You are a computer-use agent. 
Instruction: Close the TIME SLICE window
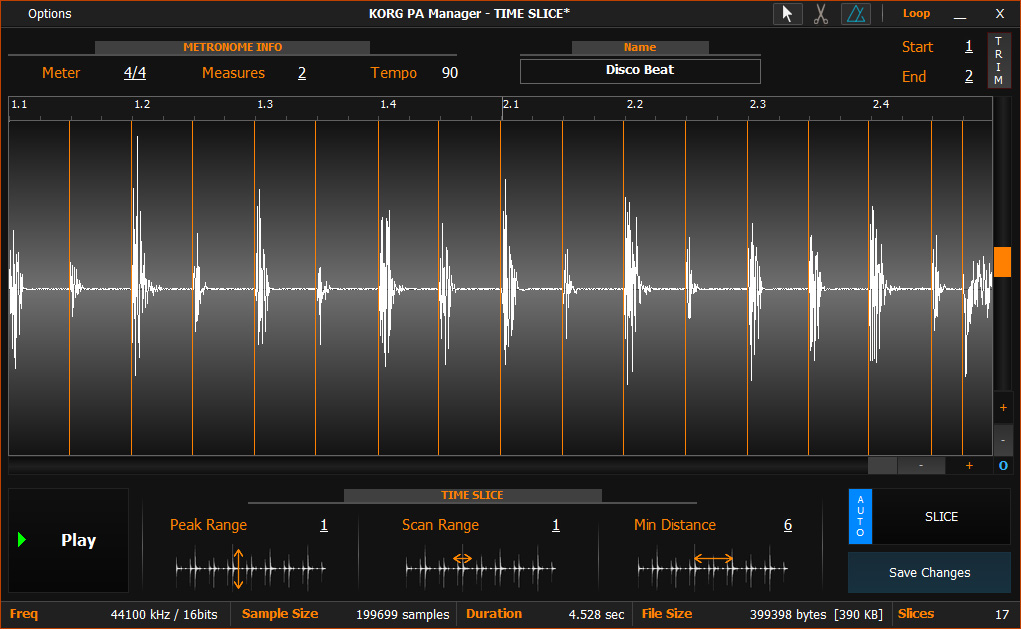click(x=1000, y=14)
